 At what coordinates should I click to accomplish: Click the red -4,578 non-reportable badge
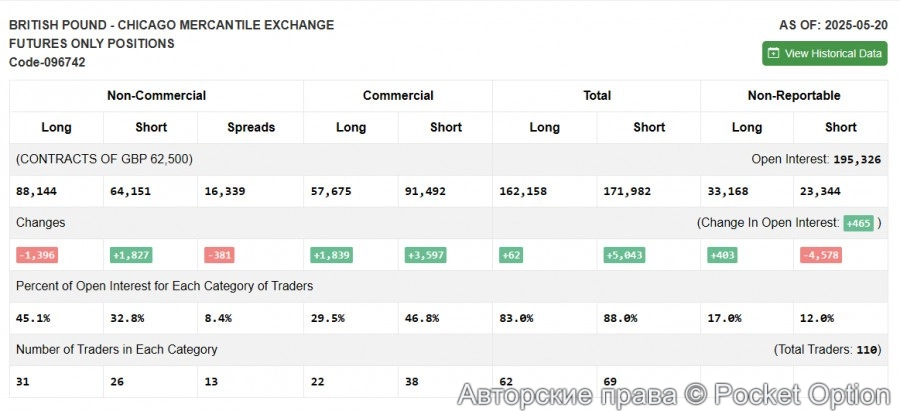(x=820, y=255)
